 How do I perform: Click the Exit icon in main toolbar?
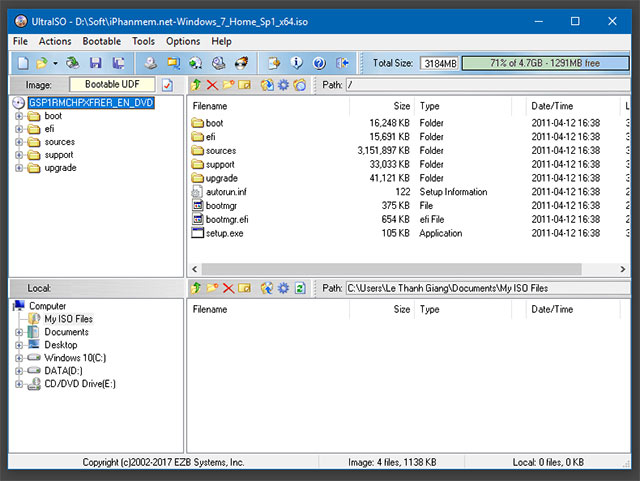[343, 63]
